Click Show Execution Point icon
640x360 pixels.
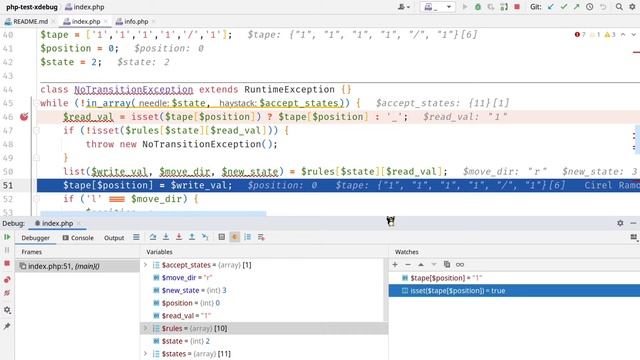[x=136, y=237]
